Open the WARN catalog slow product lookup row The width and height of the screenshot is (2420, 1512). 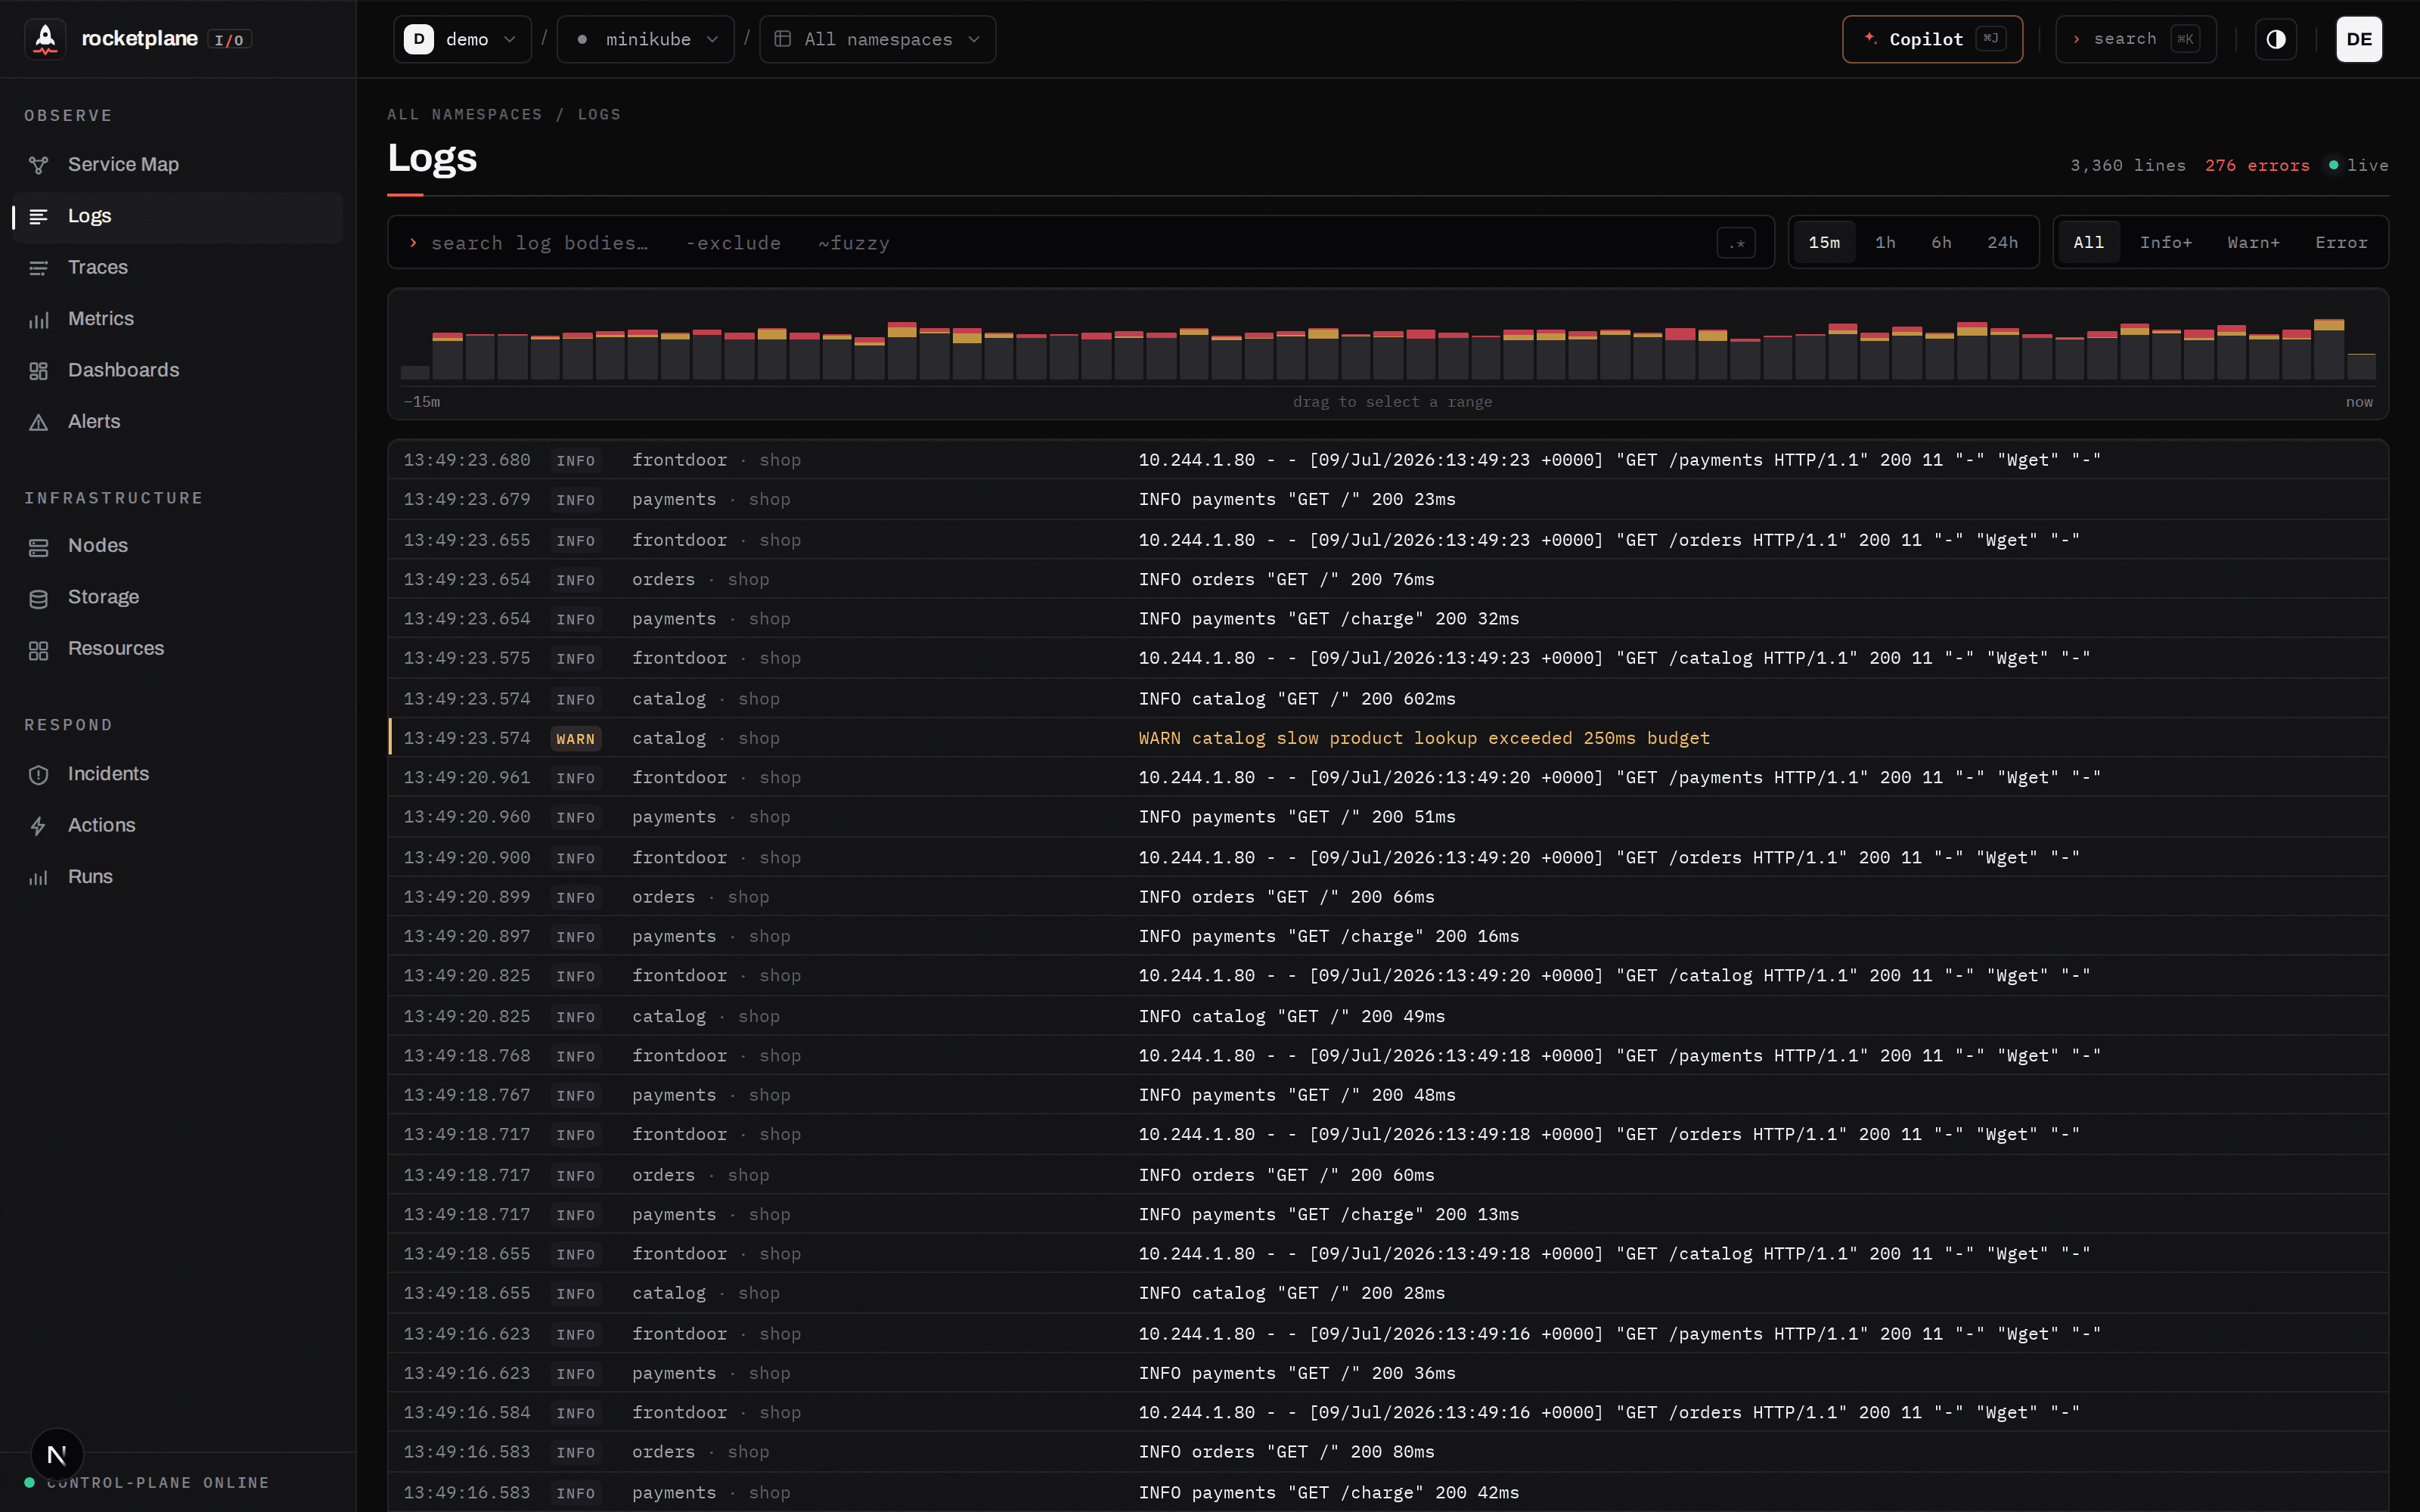(x=1388, y=738)
